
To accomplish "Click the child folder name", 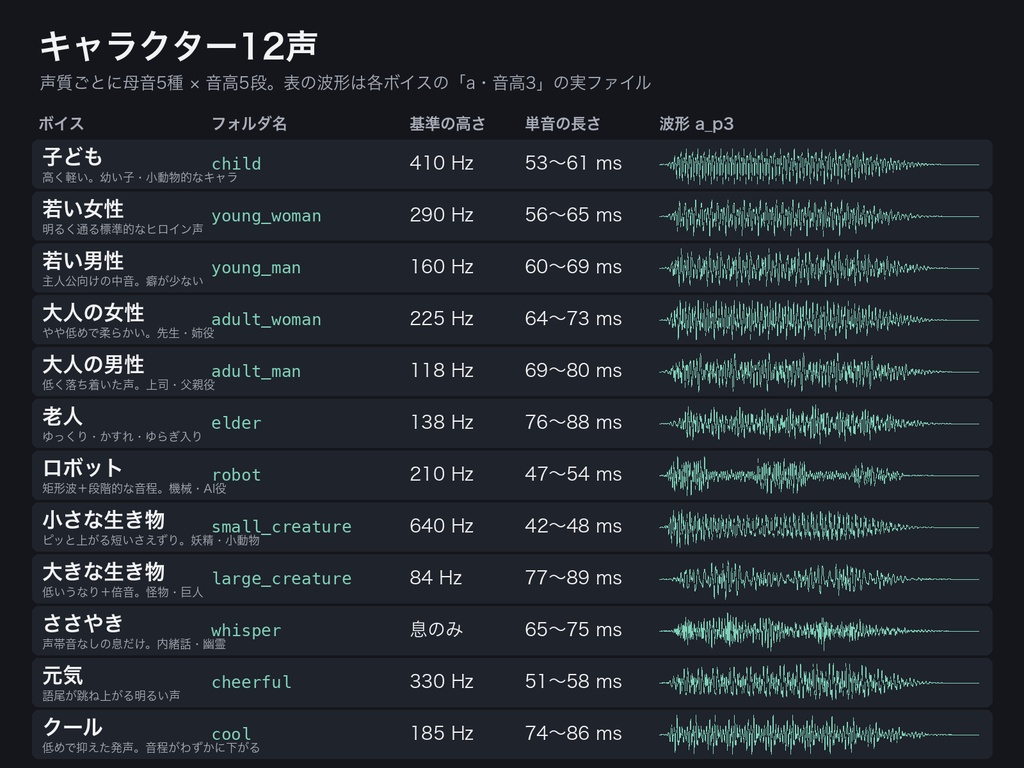I will point(236,163).
